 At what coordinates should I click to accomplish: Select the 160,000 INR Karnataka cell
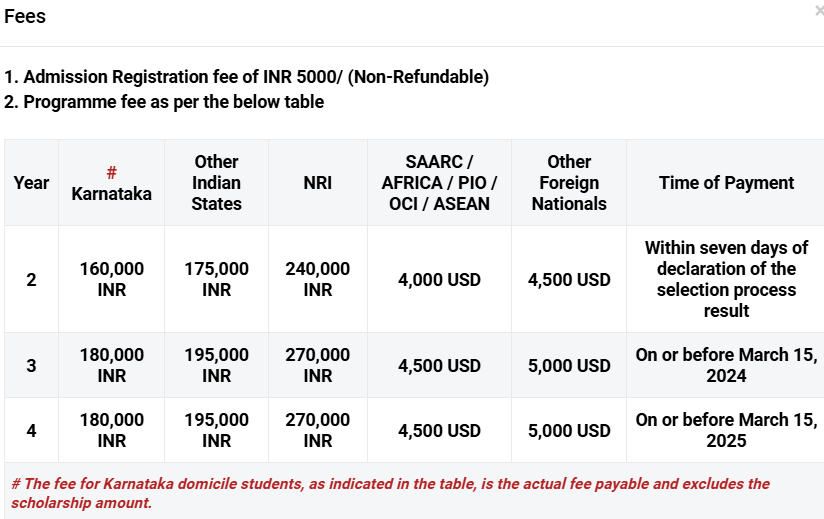point(111,279)
